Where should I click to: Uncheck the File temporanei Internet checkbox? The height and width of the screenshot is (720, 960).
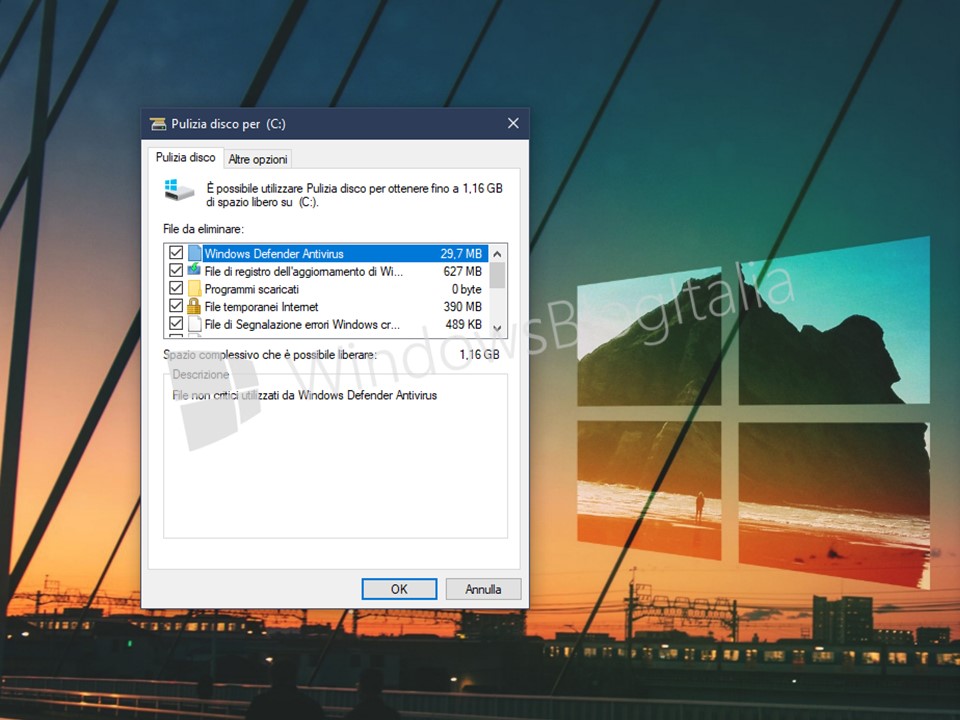pyautogui.click(x=176, y=307)
